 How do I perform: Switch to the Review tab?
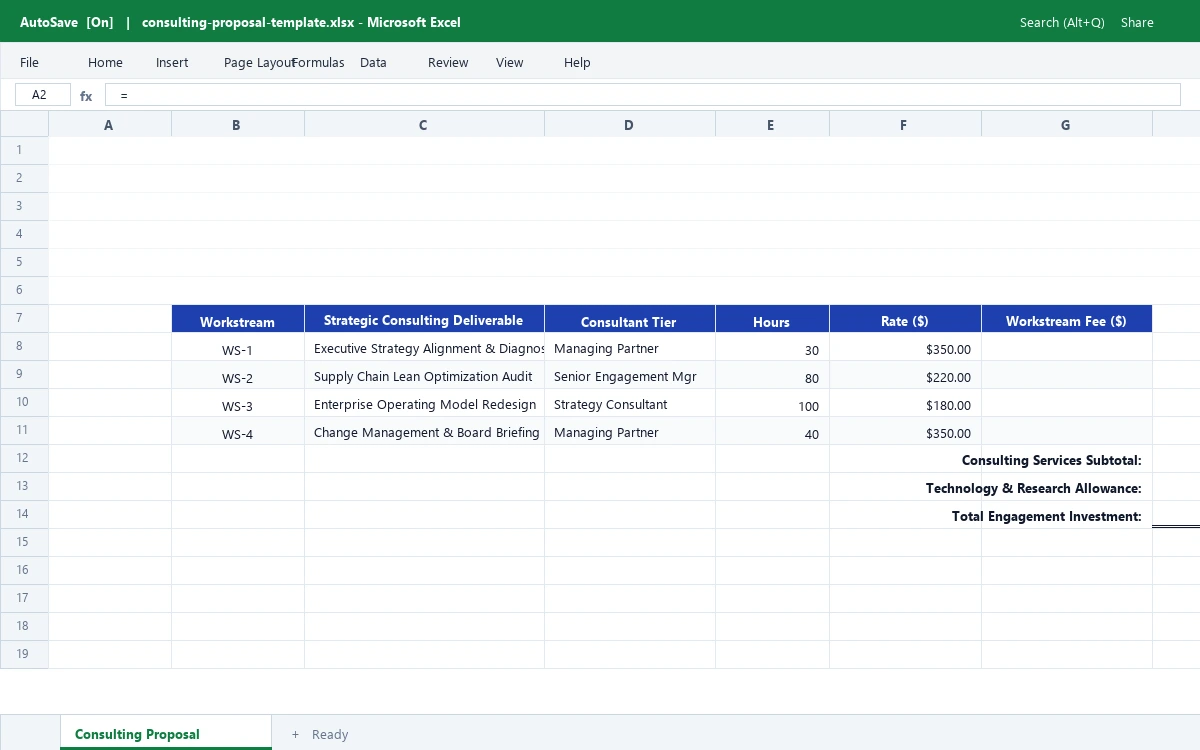[448, 62]
